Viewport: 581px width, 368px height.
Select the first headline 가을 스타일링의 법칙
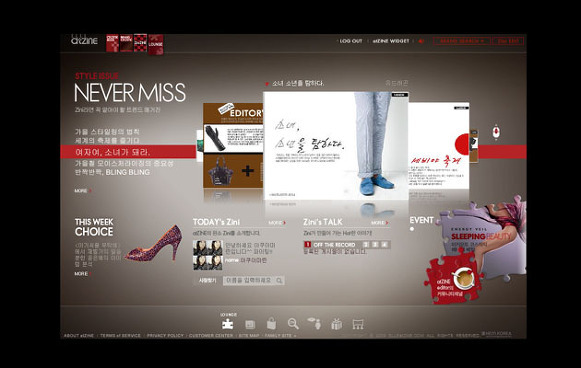coord(107,132)
